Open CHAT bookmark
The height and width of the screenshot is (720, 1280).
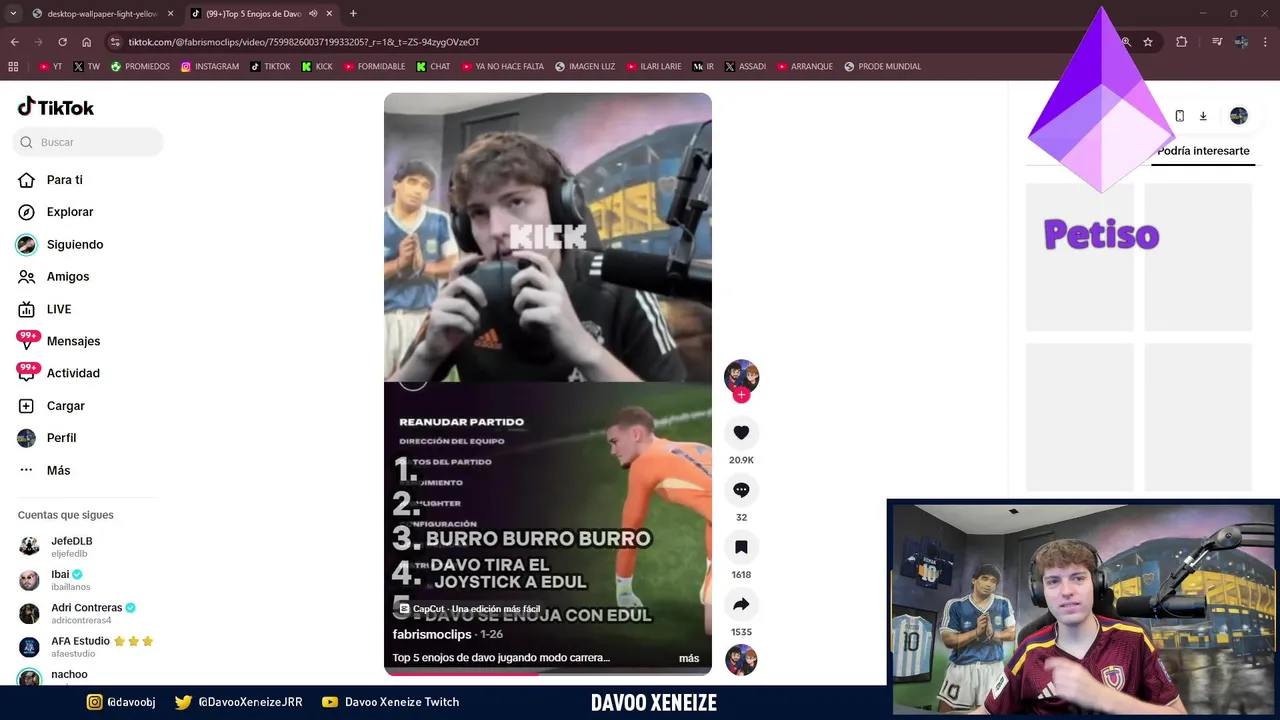(x=433, y=67)
